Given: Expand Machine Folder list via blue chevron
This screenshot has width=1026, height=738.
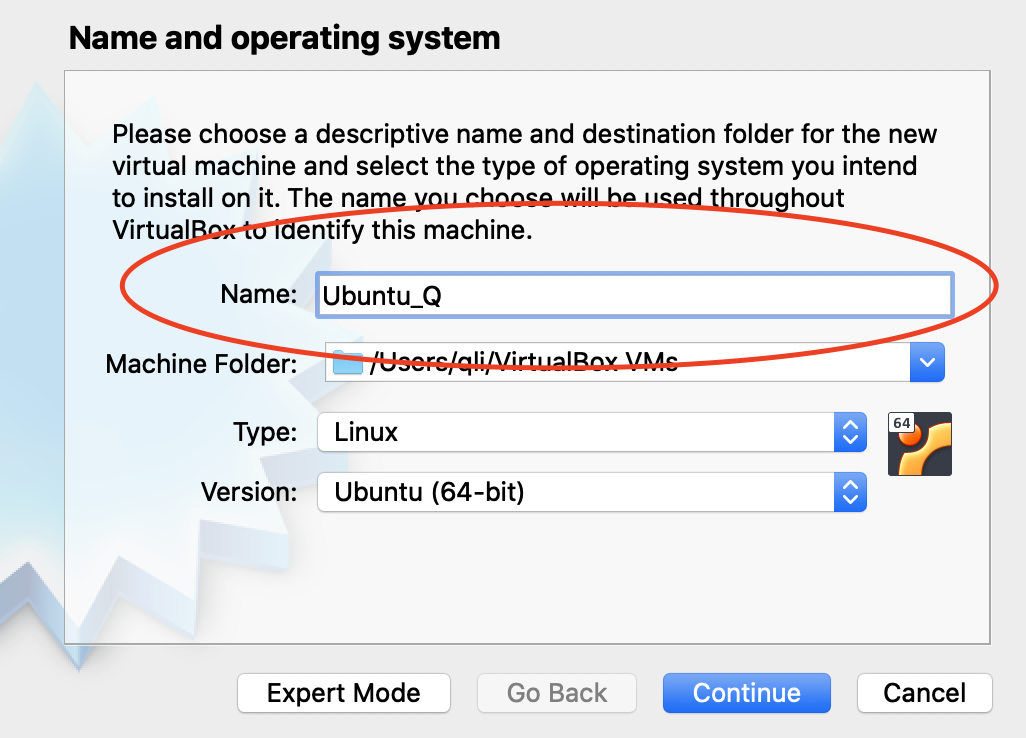Looking at the screenshot, I should pos(927,362).
